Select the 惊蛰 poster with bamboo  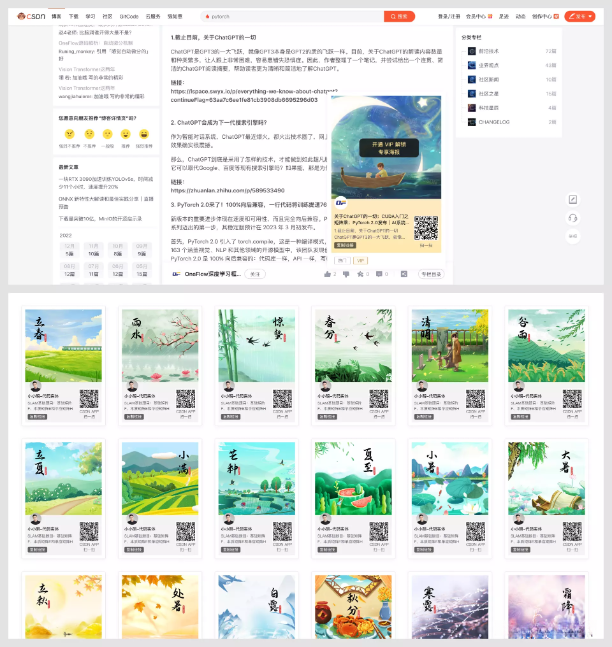(x=257, y=366)
